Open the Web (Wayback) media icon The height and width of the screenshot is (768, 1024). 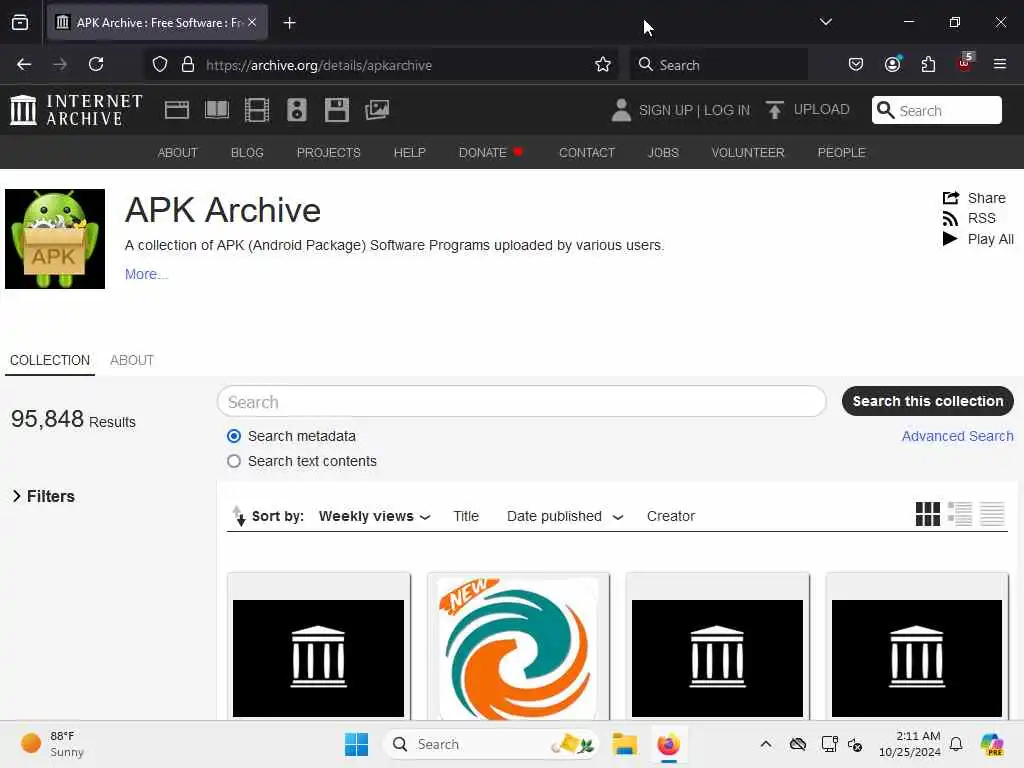coord(176,110)
